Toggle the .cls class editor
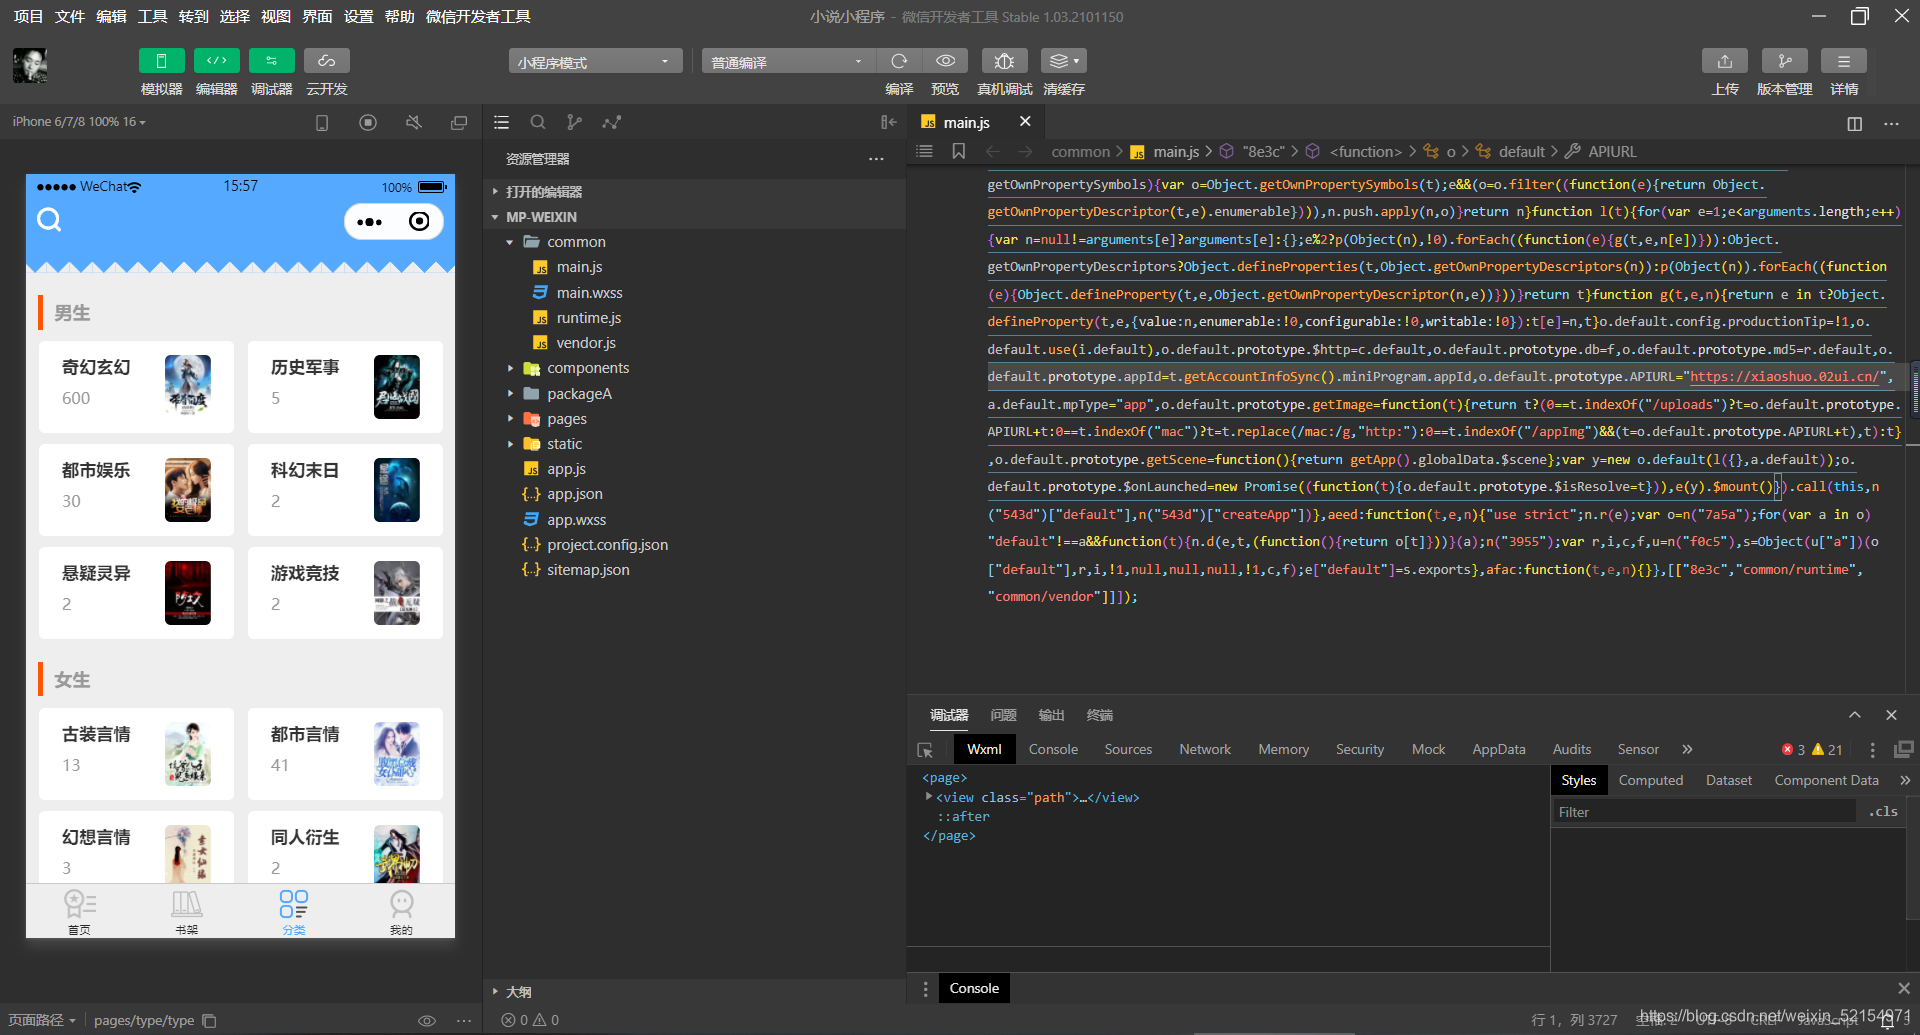Viewport: 1920px width, 1035px height. pyautogui.click(x=1883, y=812)
